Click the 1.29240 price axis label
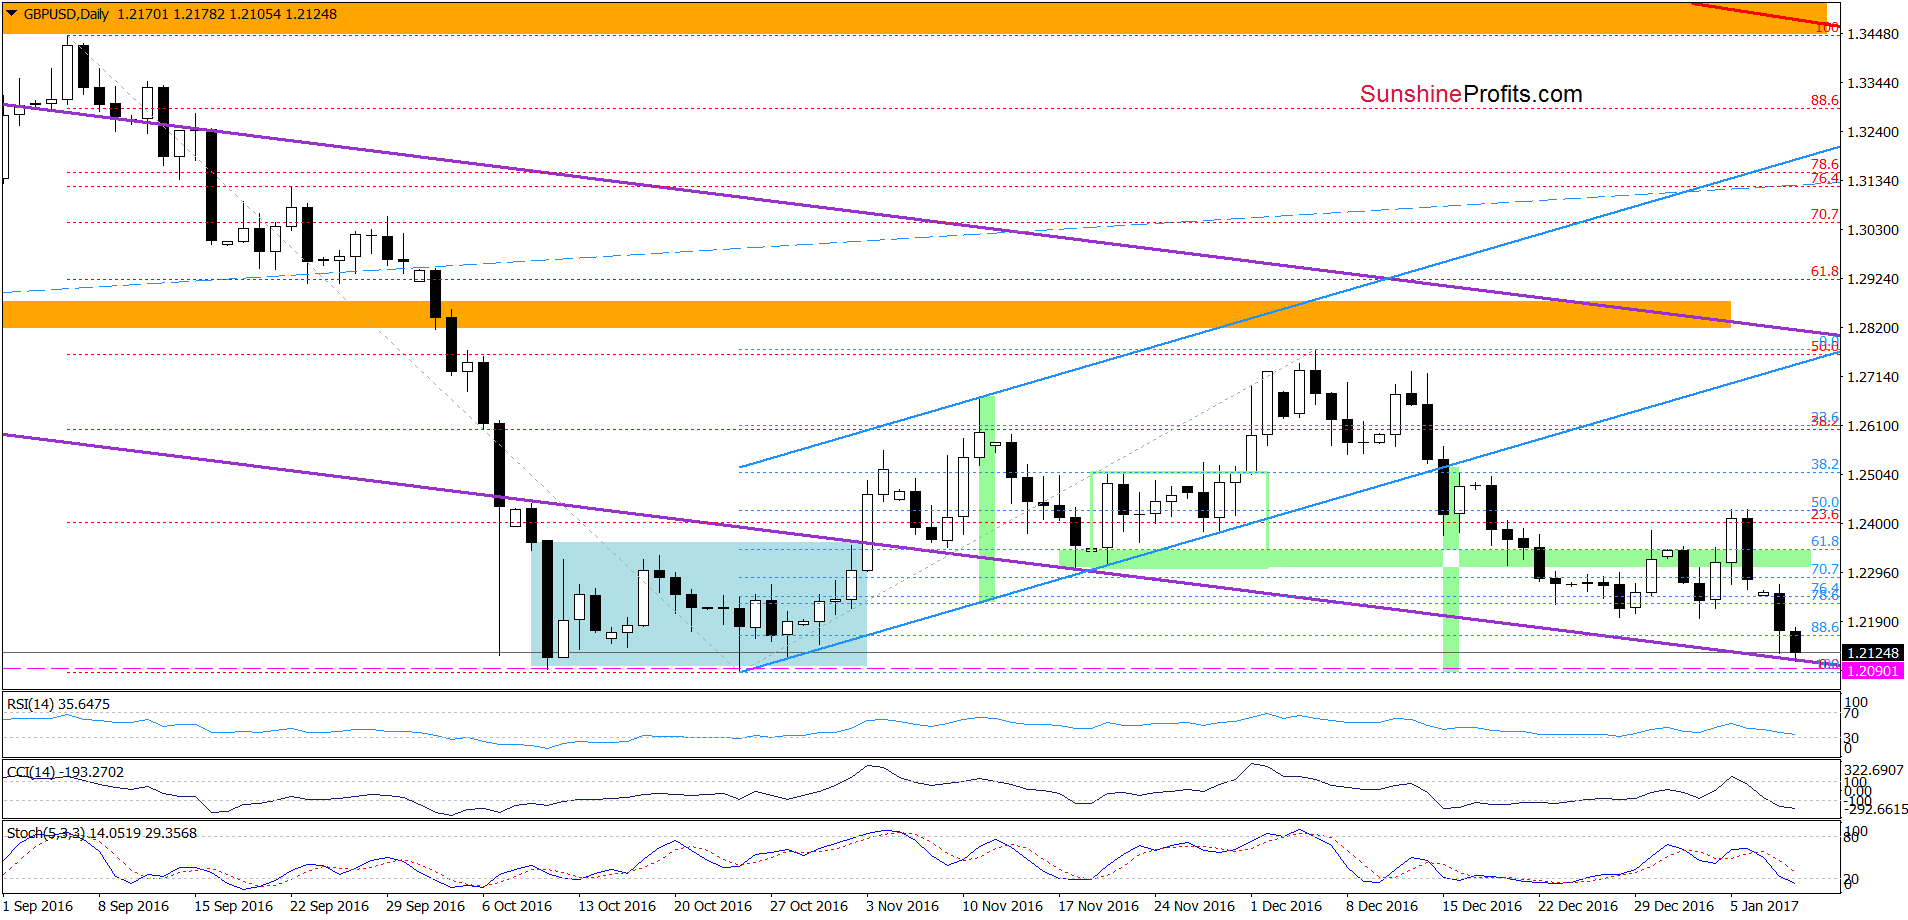Image resolution: width=1908 pixels, height=920 pixels. (1872, 279)
